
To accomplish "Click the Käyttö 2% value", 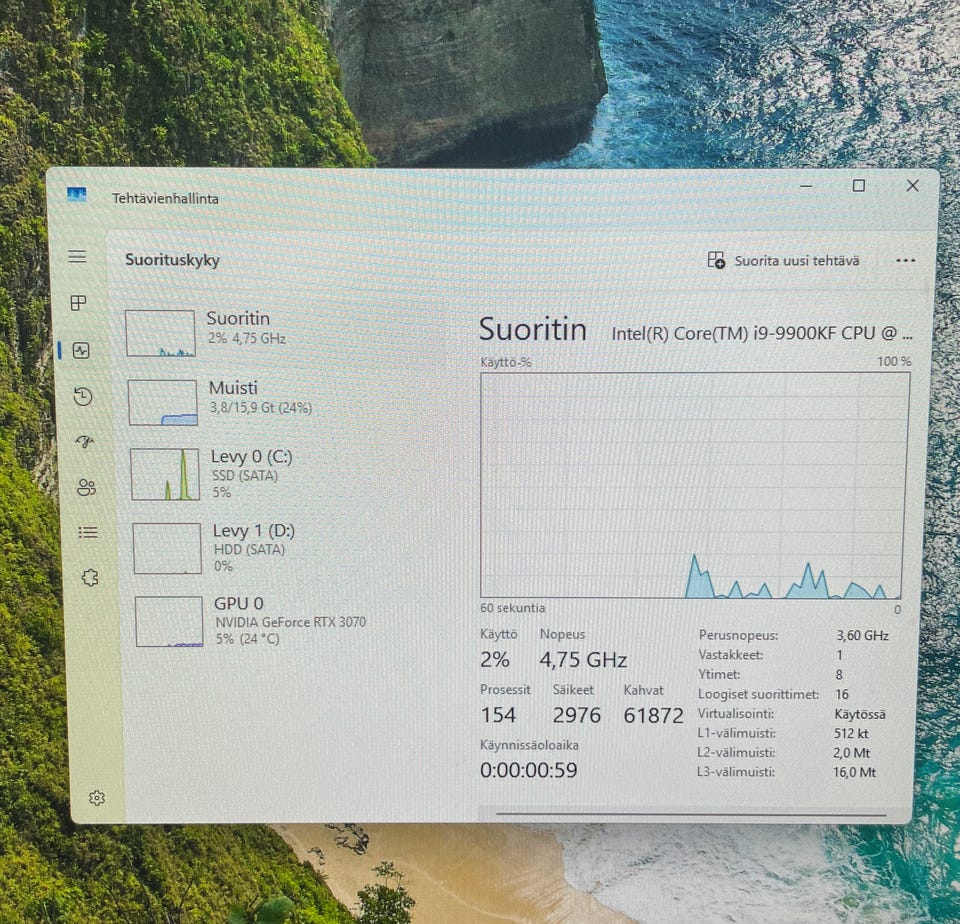I will point(495,659).
